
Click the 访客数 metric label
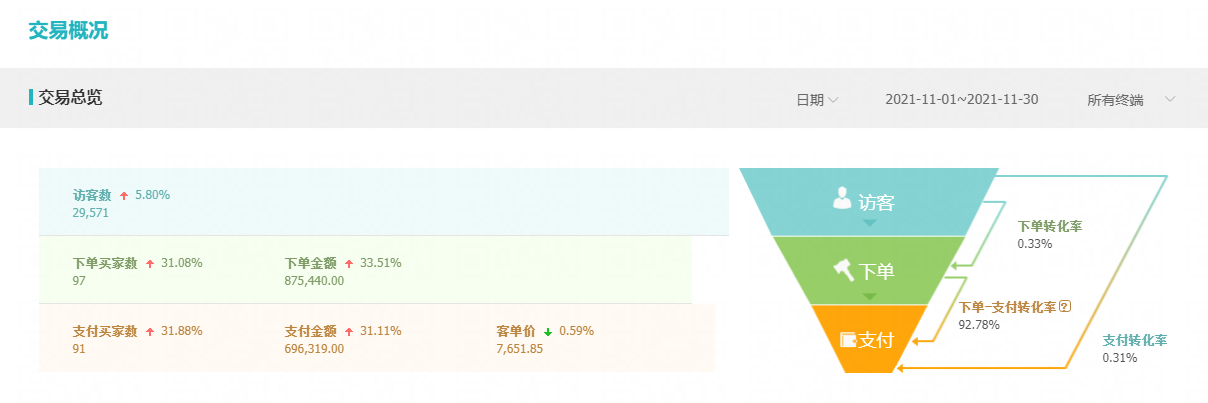[92, 196]
